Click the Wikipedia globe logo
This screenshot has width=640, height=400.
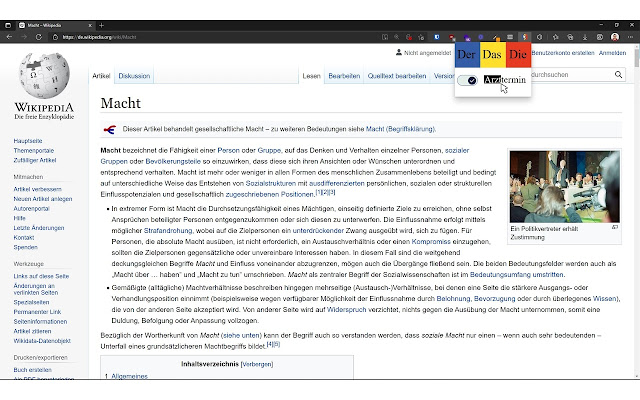coord(44,75)
